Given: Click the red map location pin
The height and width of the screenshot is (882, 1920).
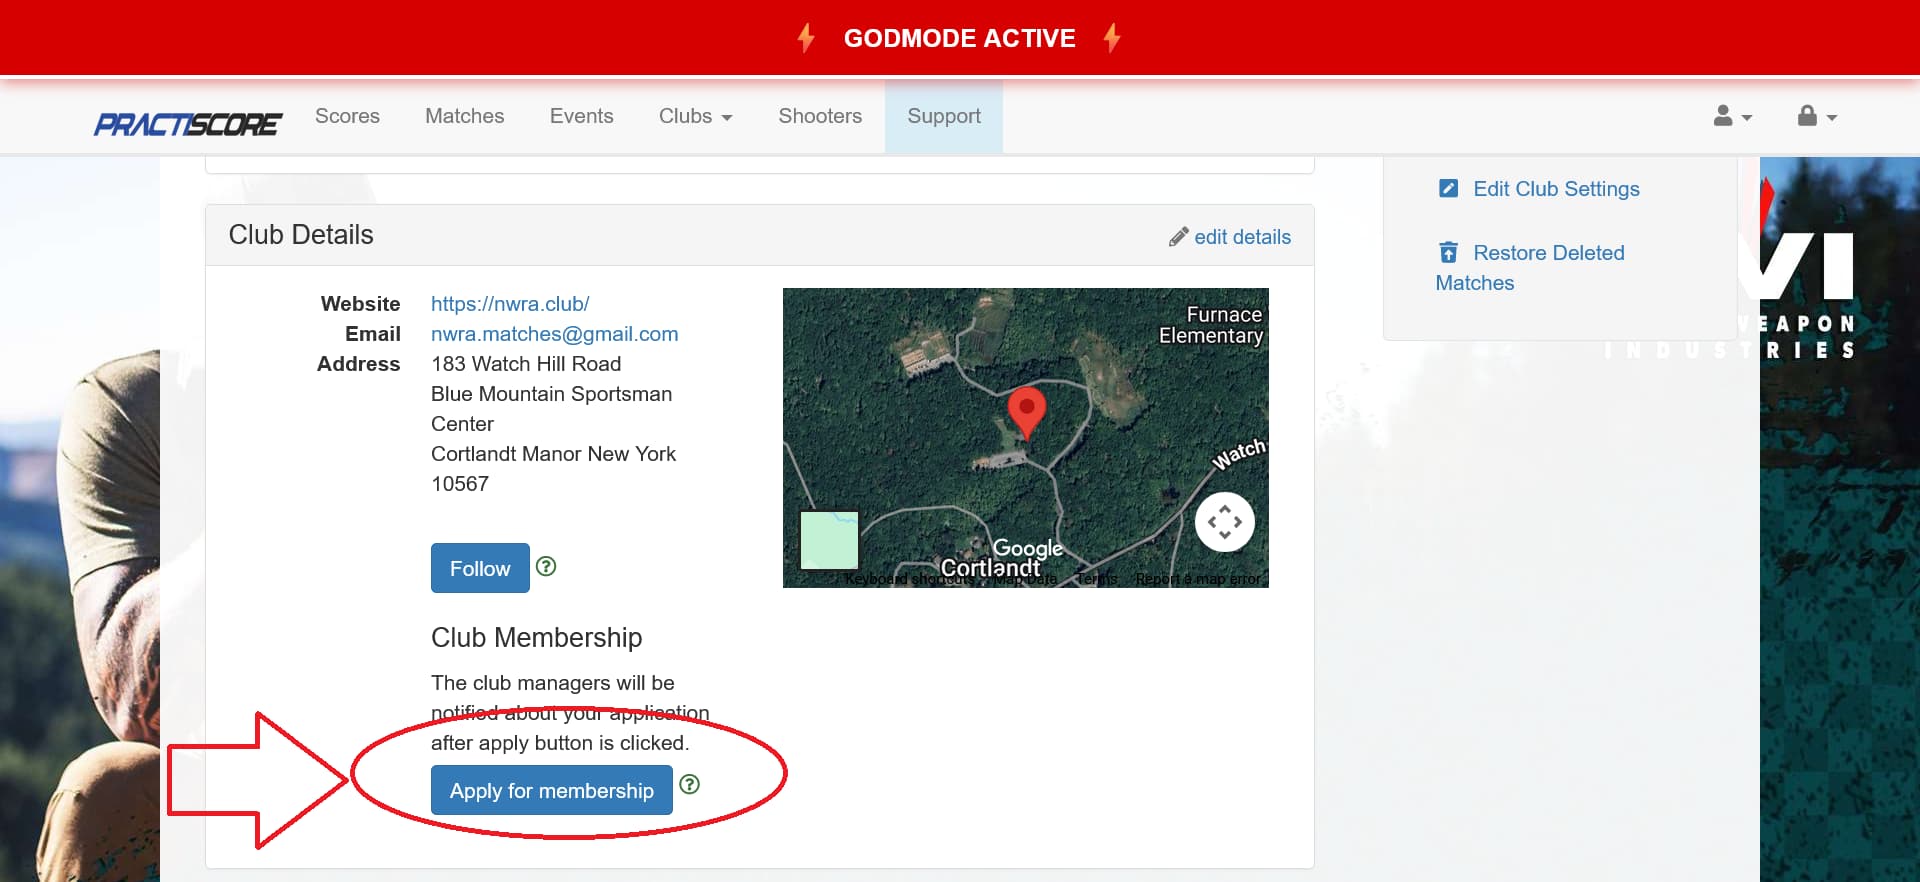Looking at the screenshot, I should (1026, 410).
